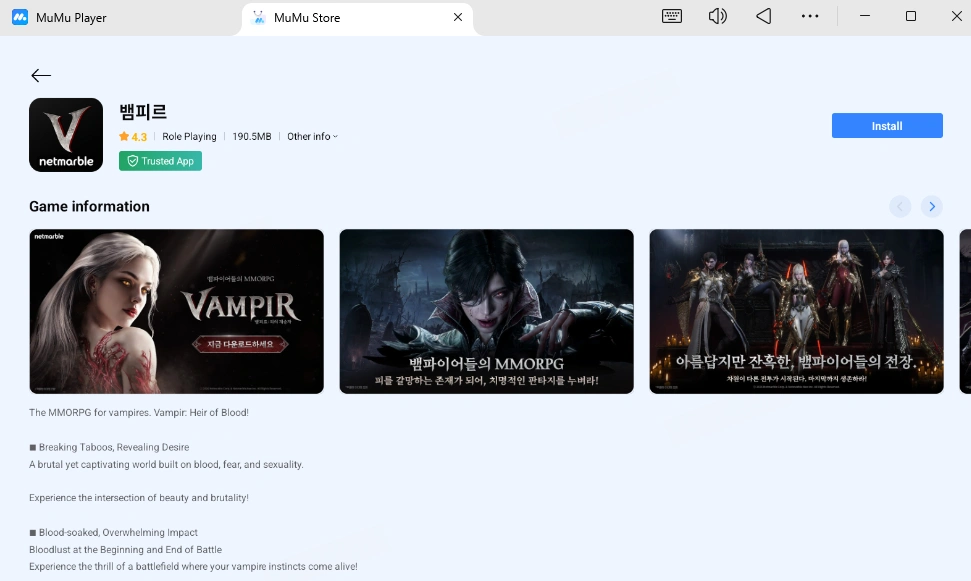Open the three-dots more options menu
This screenshot has width=971, height=581.
810,17
